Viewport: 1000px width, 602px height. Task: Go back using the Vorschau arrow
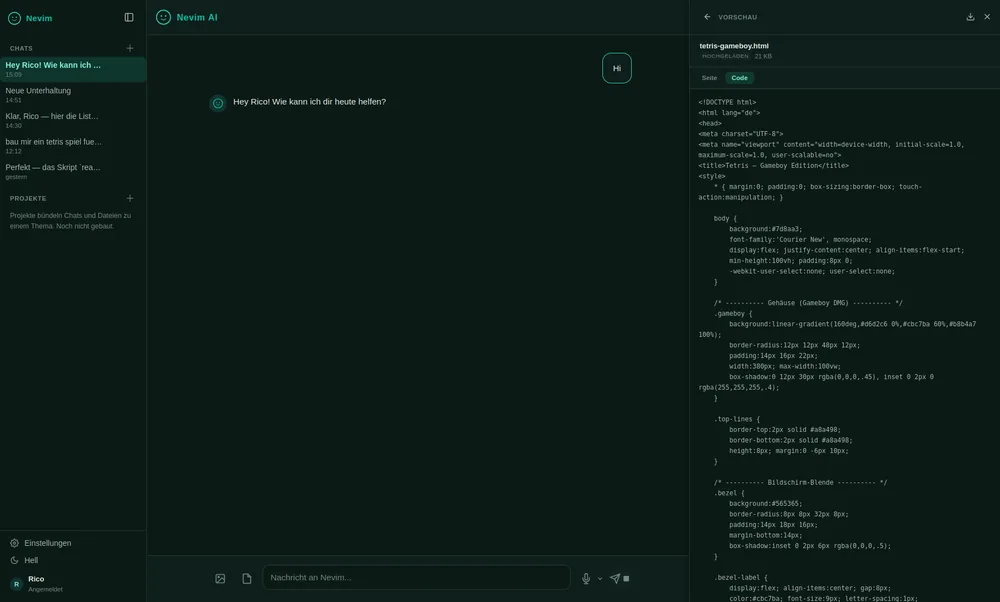coord(707,17)
